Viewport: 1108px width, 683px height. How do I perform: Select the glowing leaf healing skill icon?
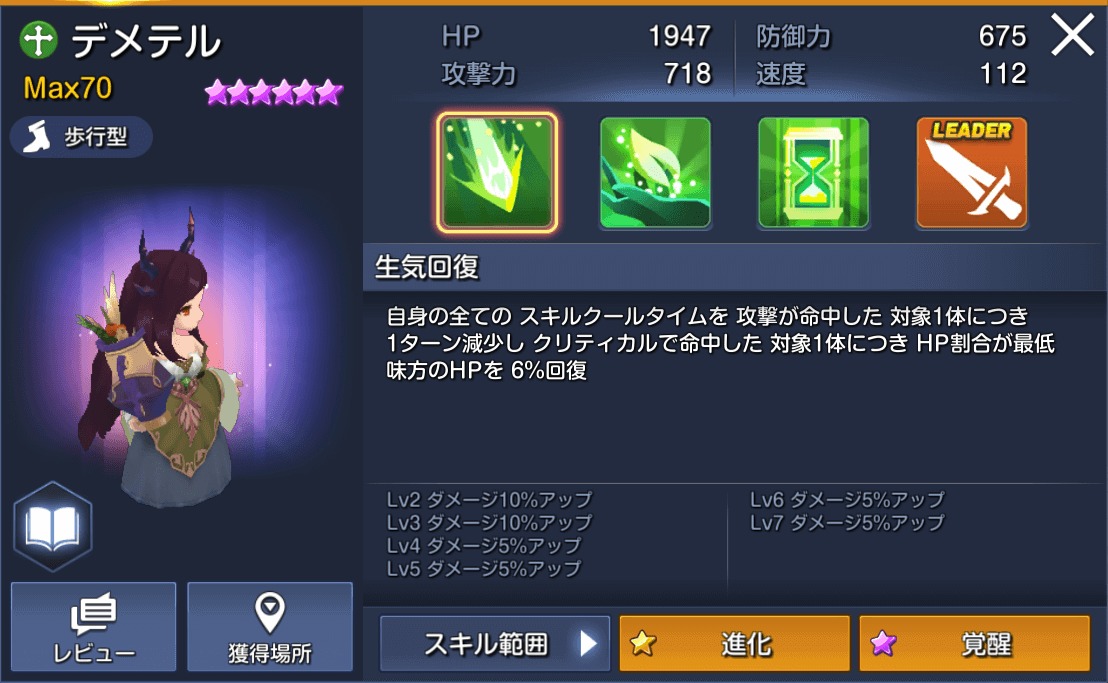click(655, 173)
